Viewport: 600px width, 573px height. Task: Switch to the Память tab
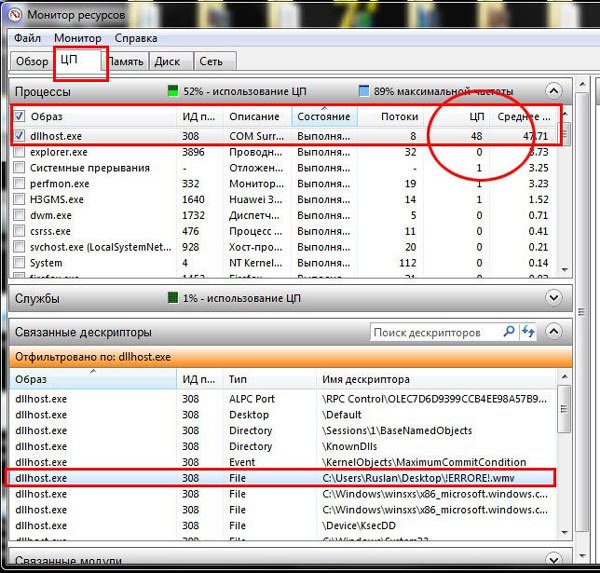(x=126, y=61)
